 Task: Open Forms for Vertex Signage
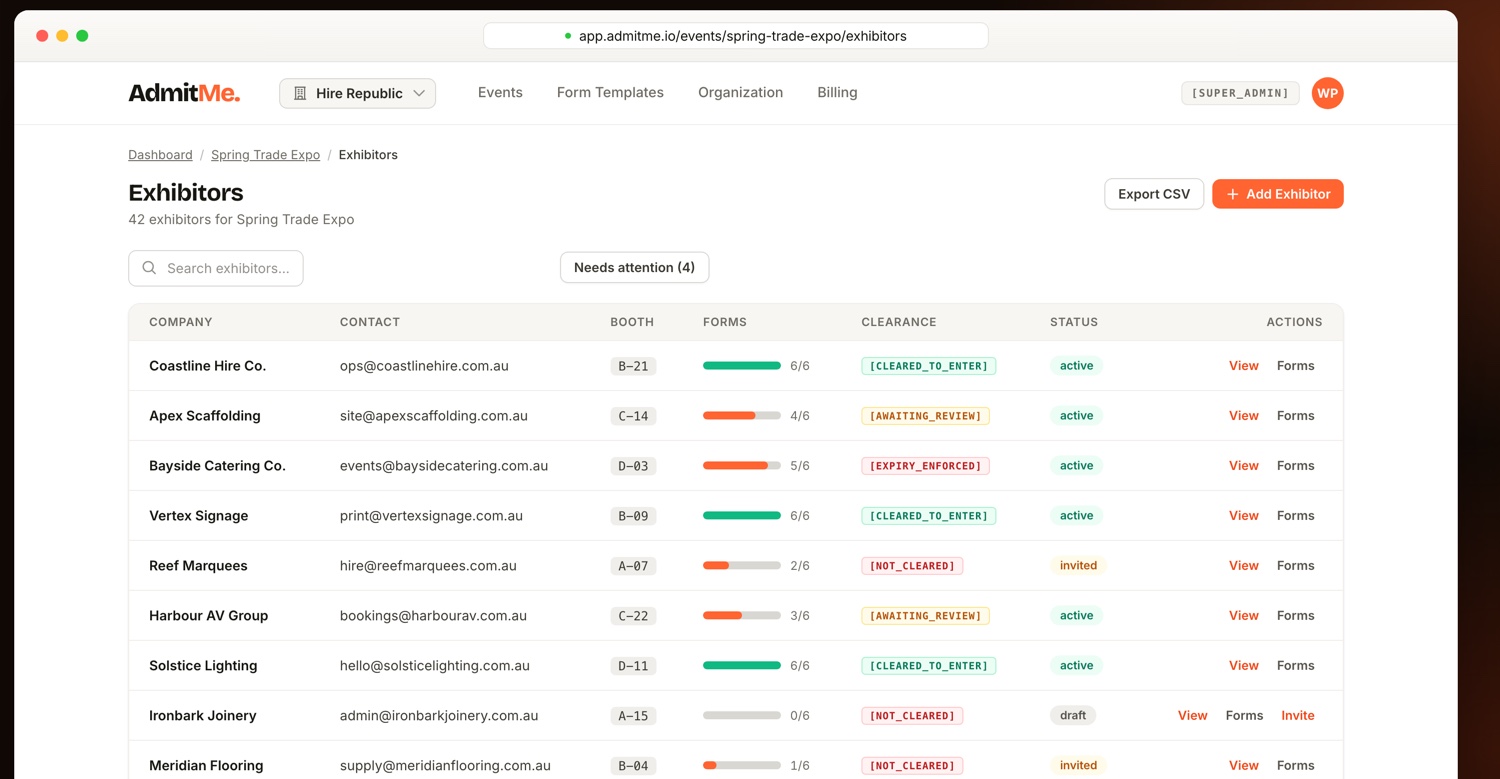pyautogui.click(x=1295, y=516)
